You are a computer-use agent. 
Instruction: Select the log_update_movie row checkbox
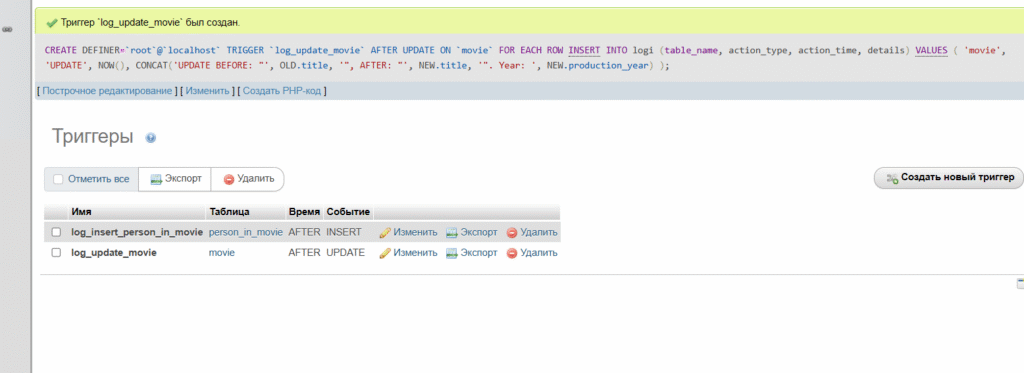click(56, 252)
